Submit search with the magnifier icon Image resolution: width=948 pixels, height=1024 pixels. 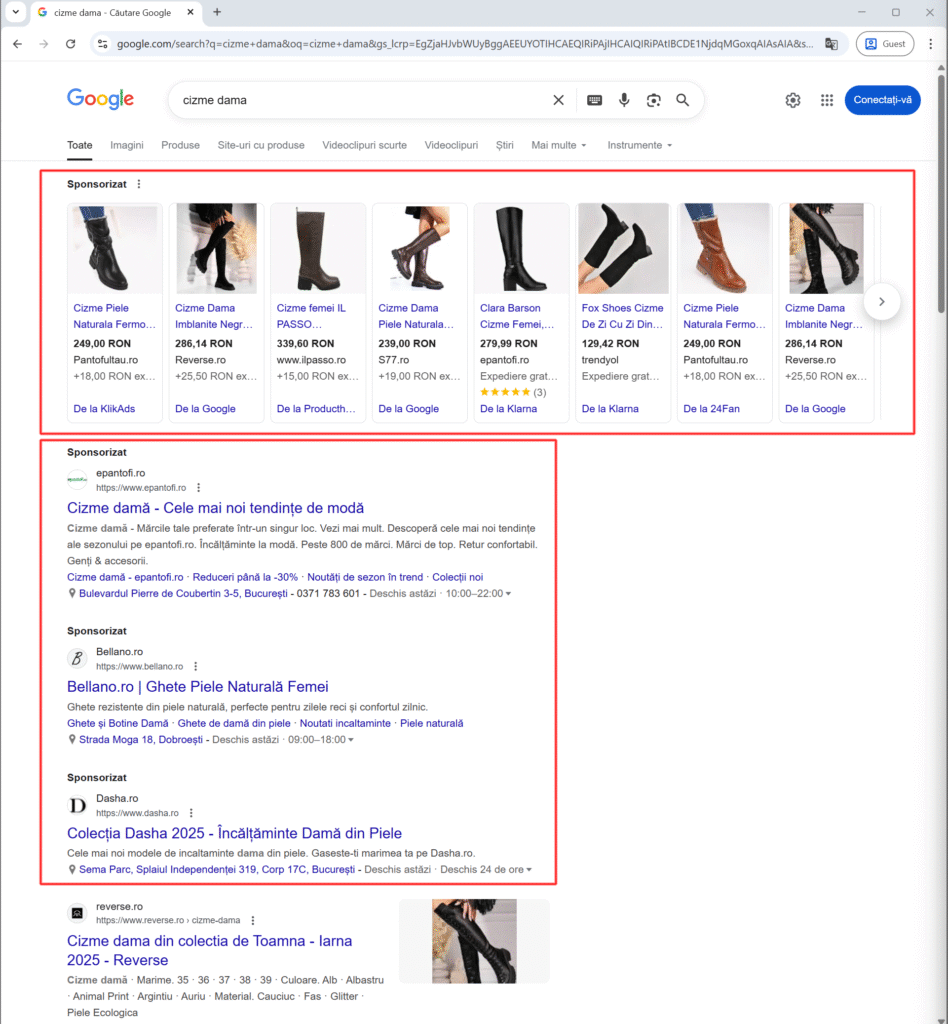[x=682, y=100]
